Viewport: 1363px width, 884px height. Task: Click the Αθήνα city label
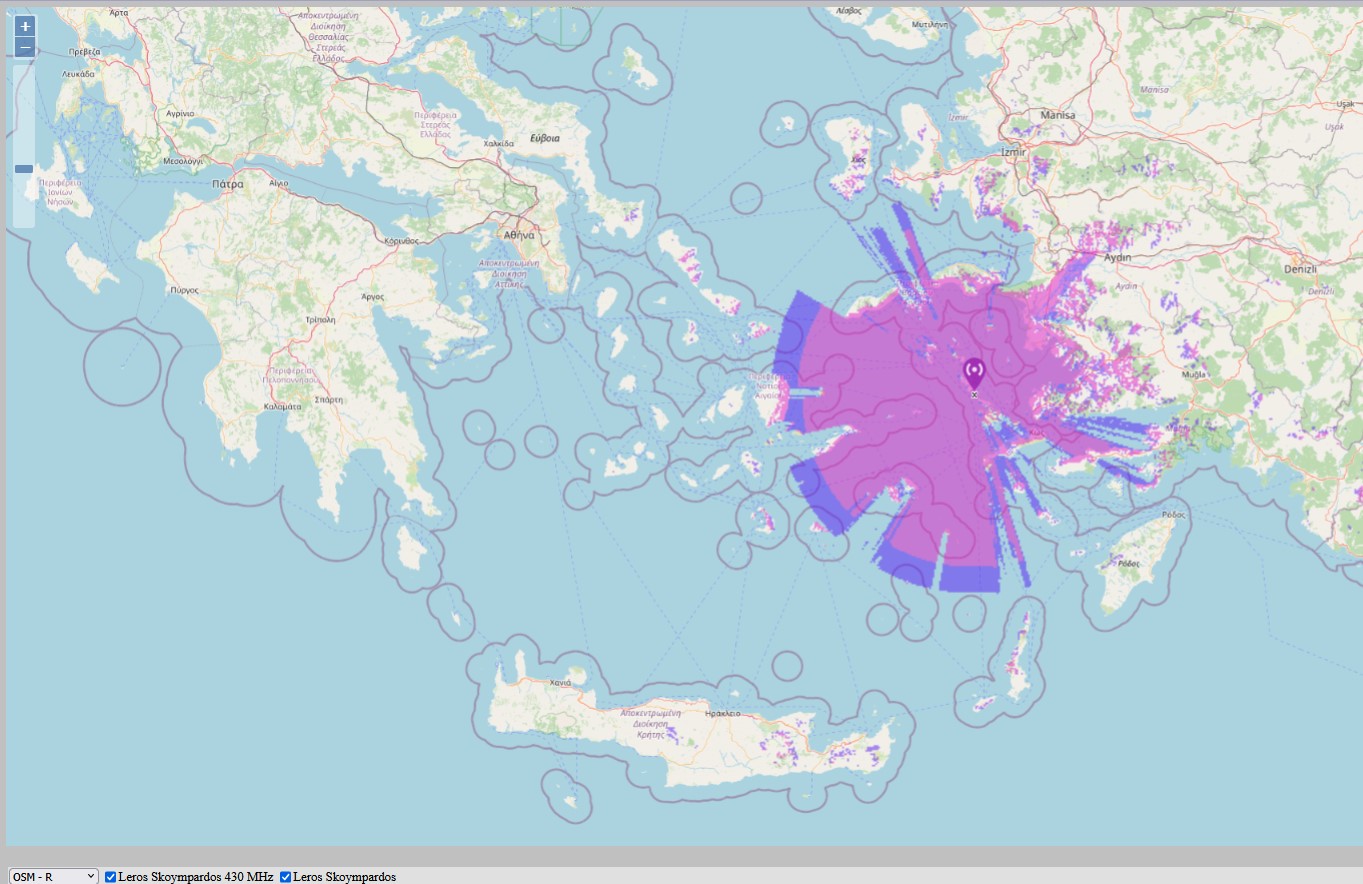tap(520, 235)
